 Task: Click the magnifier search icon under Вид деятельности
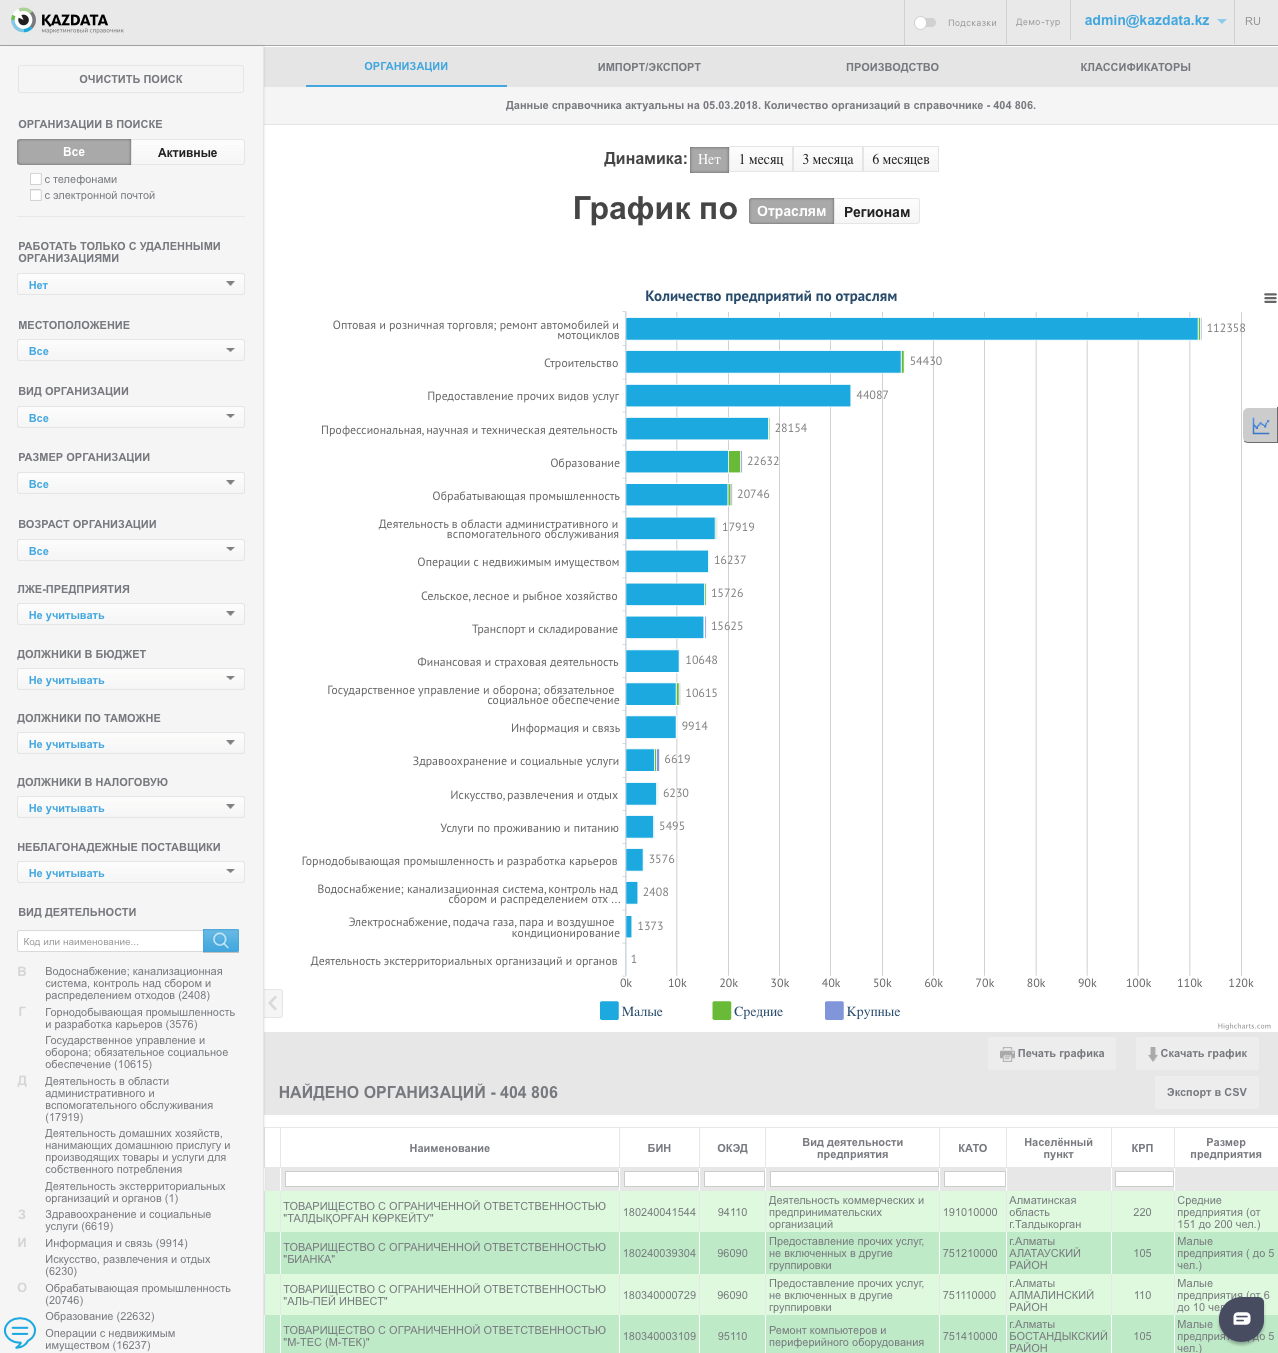point(221,940)
